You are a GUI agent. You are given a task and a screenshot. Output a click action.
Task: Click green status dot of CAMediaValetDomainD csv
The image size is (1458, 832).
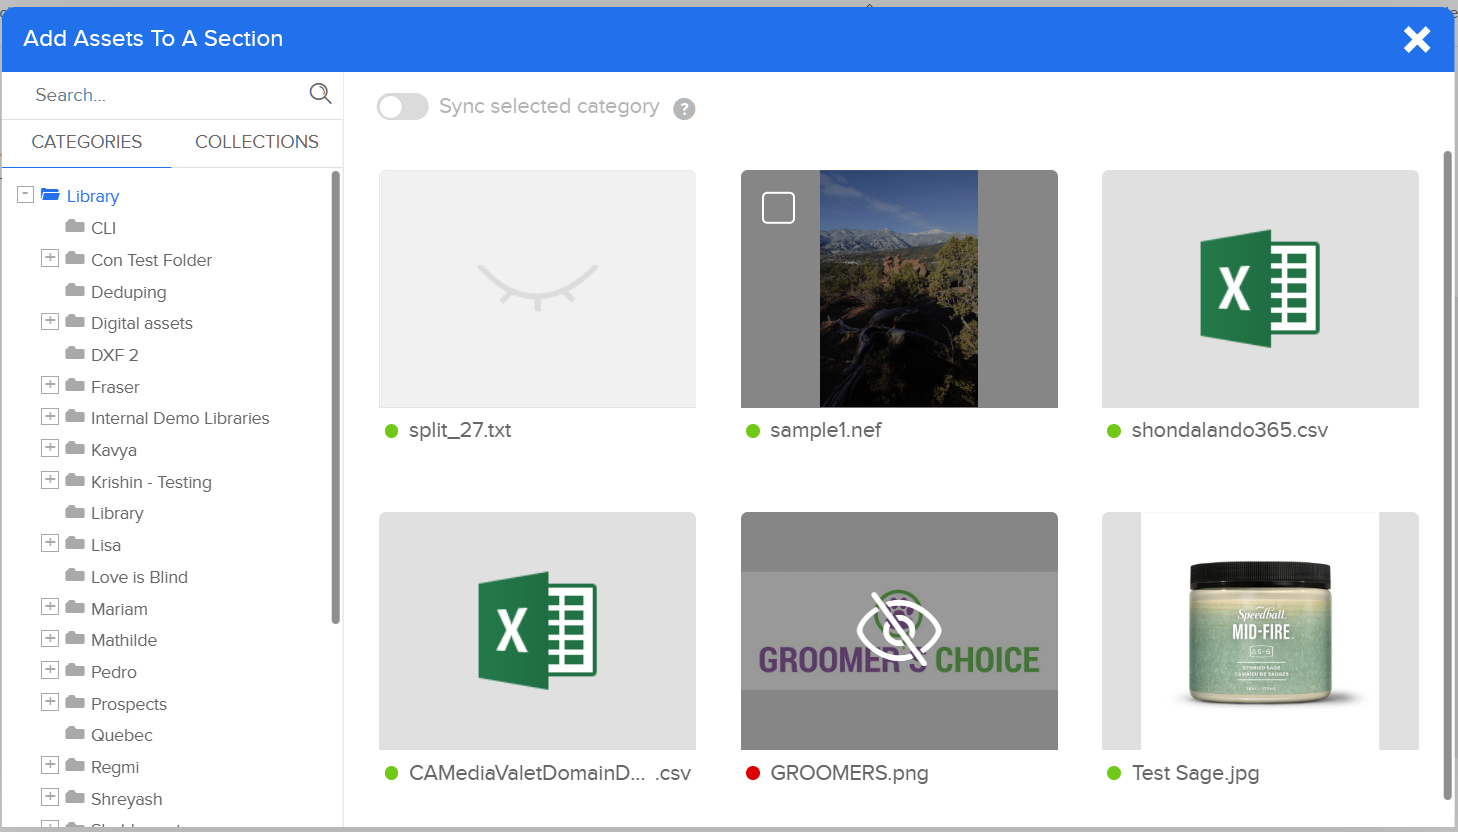click(x=392, y=773)
